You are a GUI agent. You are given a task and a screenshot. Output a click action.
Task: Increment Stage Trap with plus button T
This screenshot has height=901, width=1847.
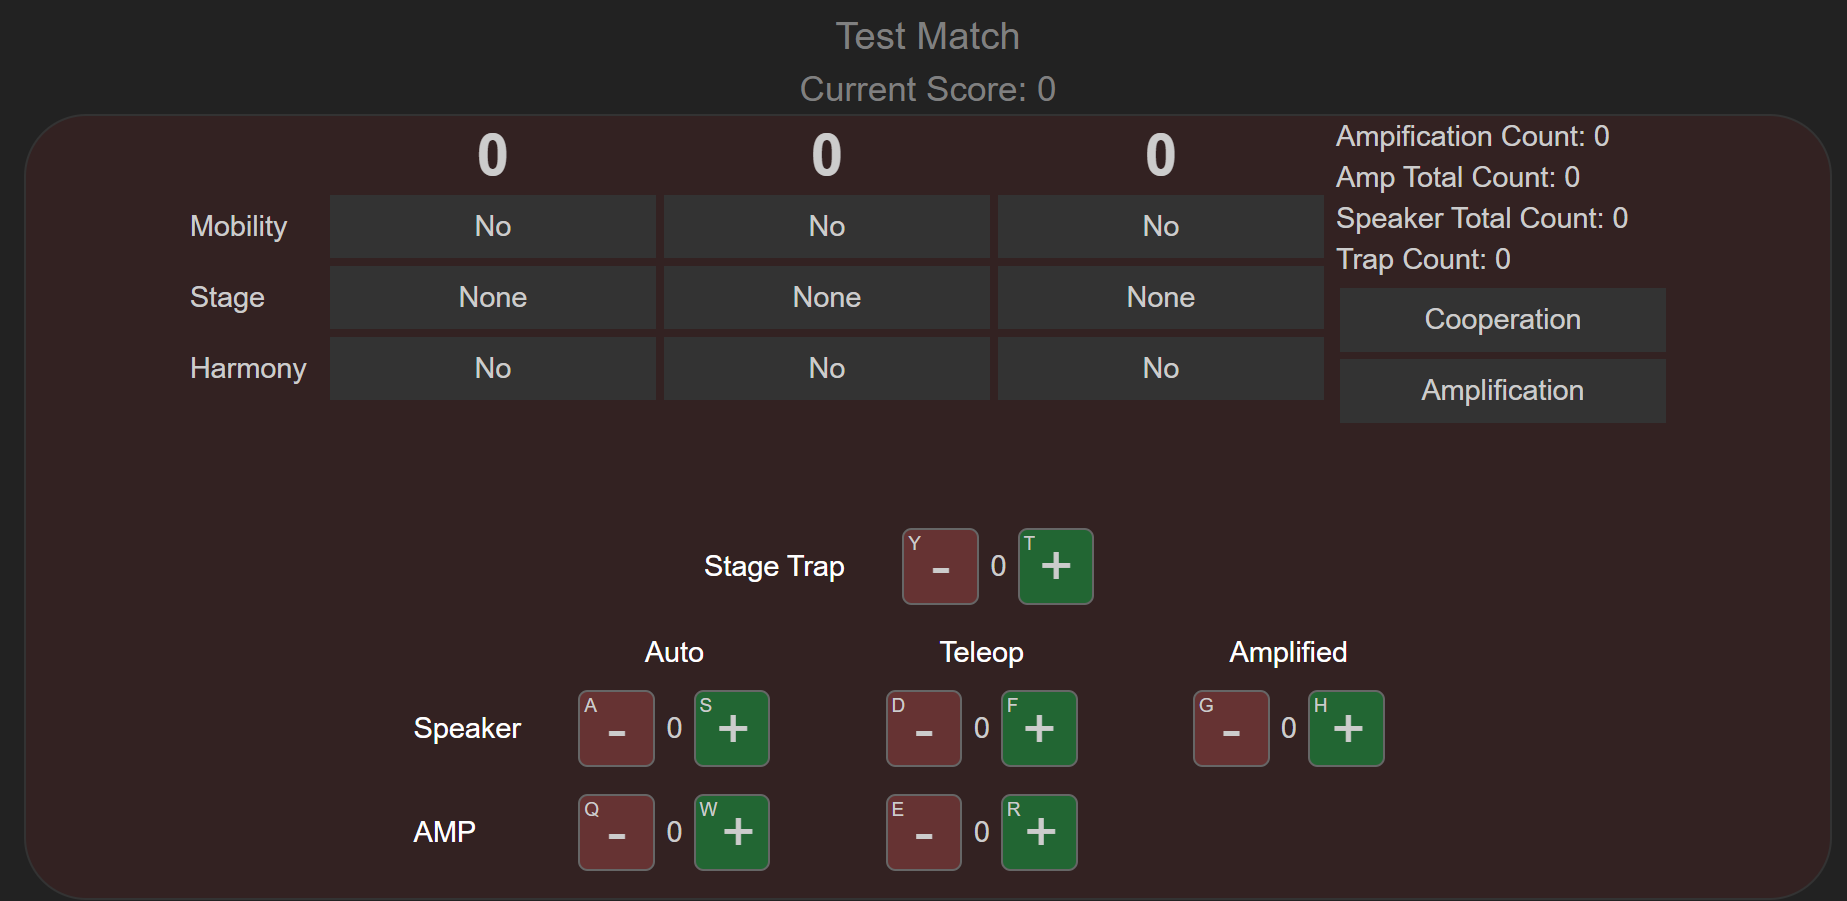[x=1055, y=566]
